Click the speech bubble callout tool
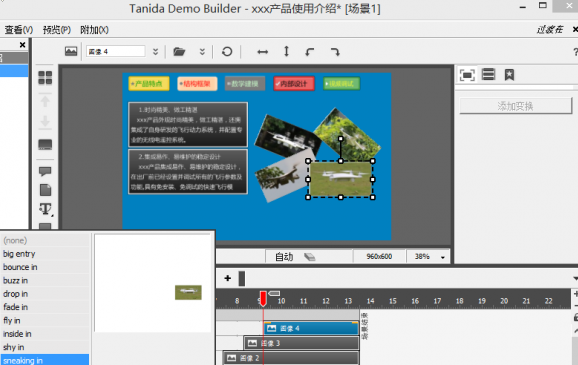 (45, 171)
